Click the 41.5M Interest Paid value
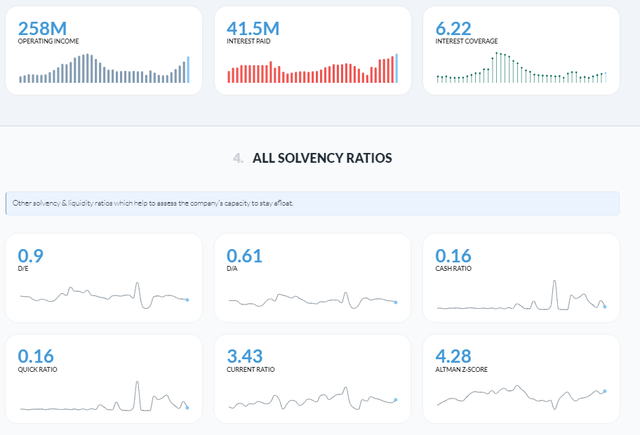640x435 pixels. click(x=254, y=27)
